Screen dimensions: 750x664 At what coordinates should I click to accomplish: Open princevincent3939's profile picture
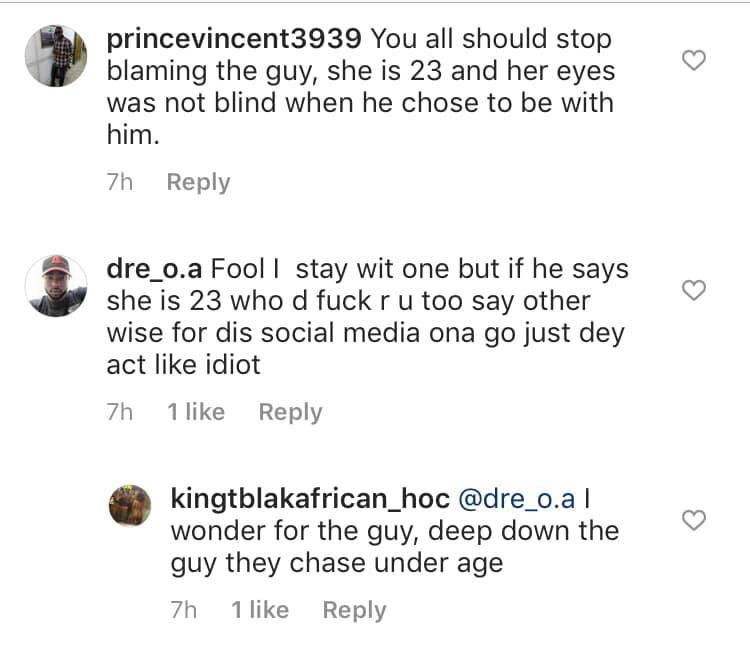(x=53, y=56)
